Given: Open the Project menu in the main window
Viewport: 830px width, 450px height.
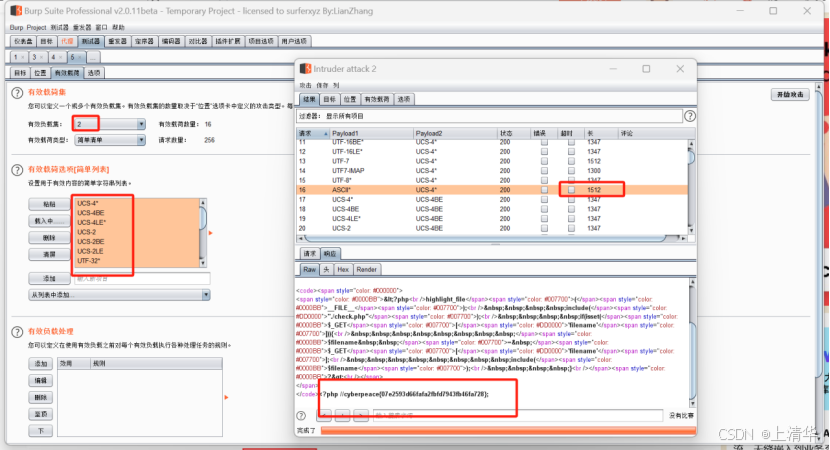Looking at the screenshot, I should pos(36,28).
